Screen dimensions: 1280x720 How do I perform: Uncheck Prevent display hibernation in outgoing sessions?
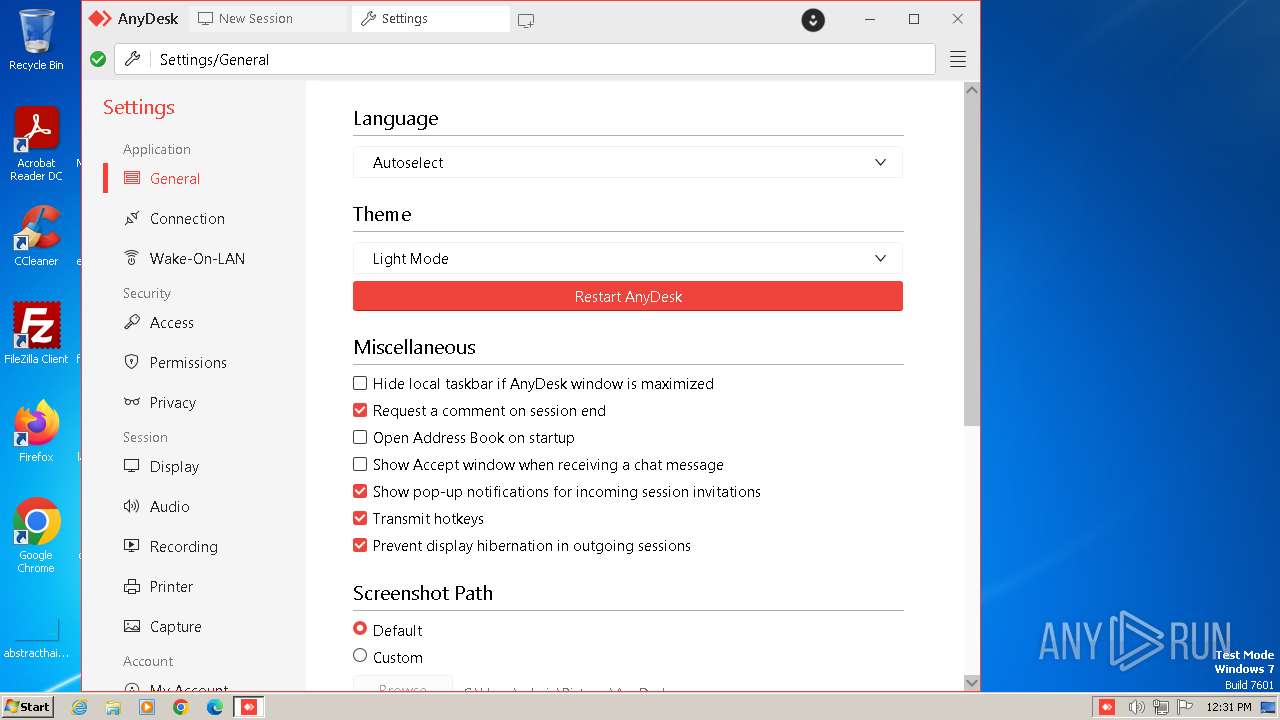[360, 545]
